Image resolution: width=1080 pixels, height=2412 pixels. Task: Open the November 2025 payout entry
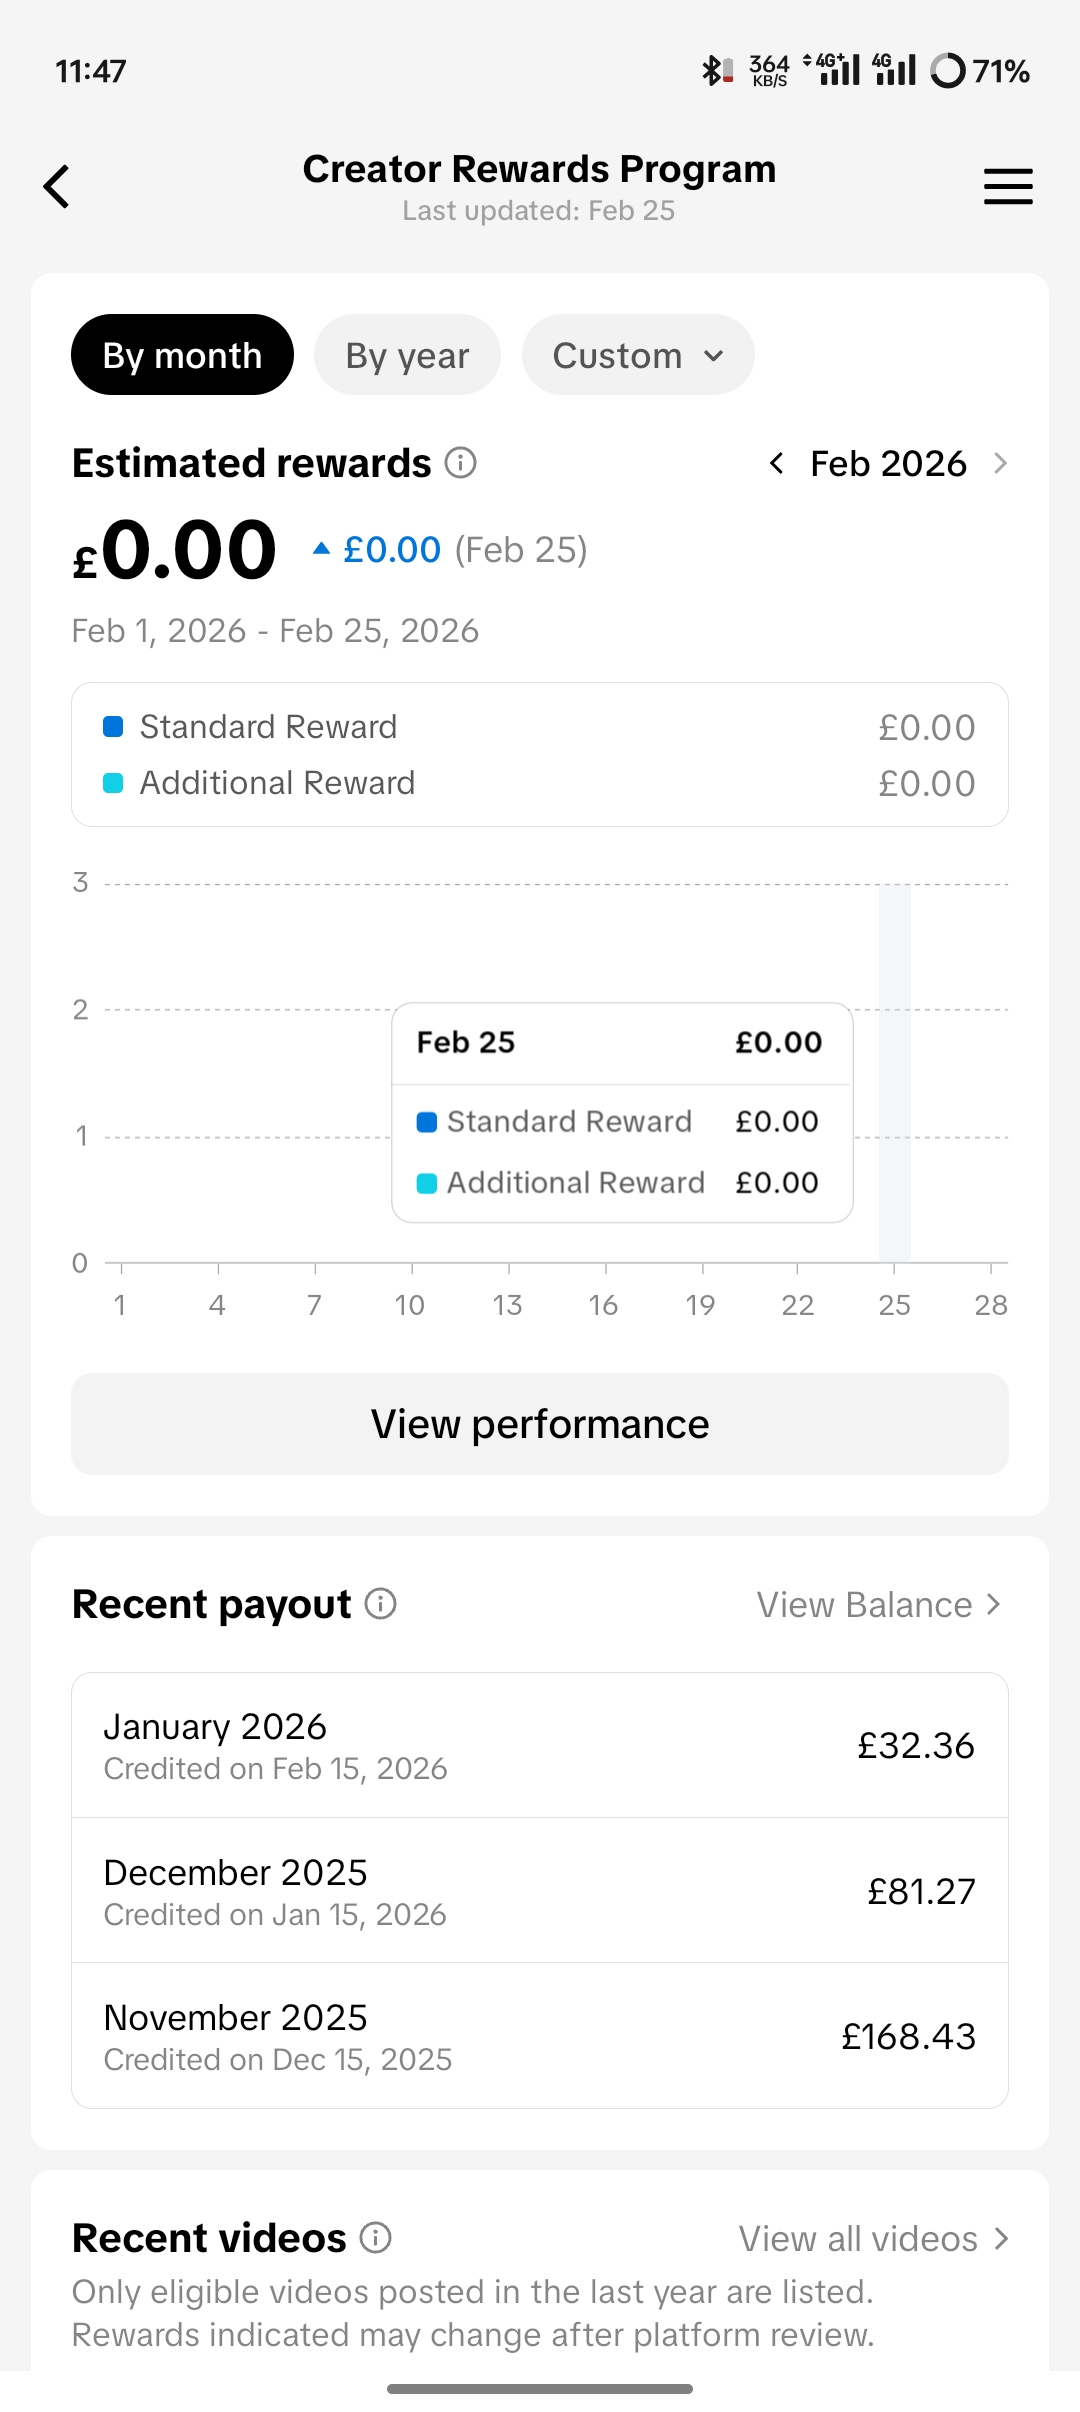click(x=540, y=2036)
